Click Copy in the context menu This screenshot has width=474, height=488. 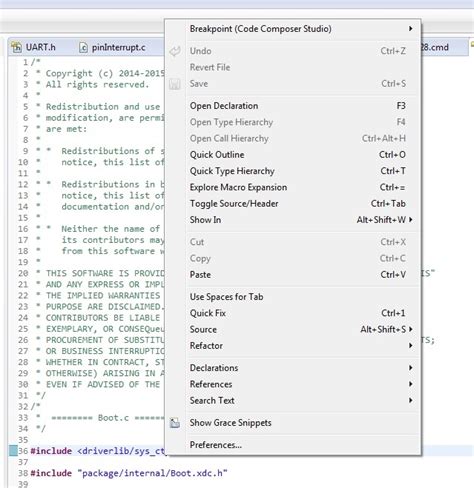tap(293, 258)
